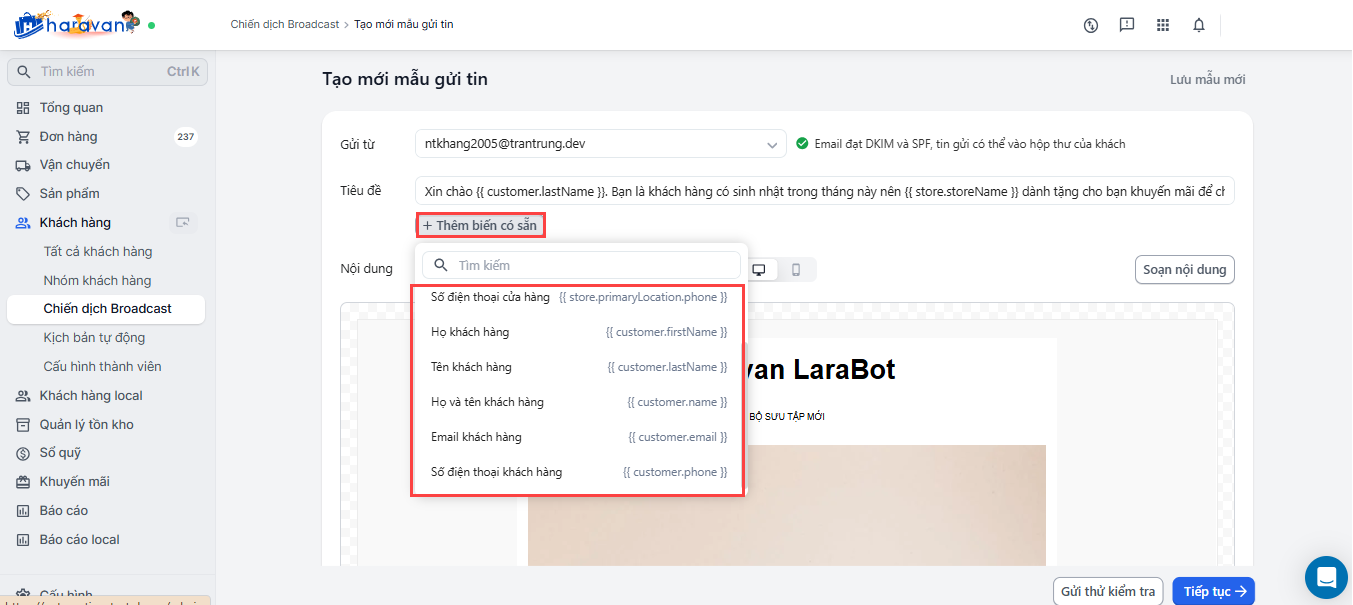1353x605 pixels.
Task: Click the Sản phẩm tag icon
Action: (x=23, y=194)
